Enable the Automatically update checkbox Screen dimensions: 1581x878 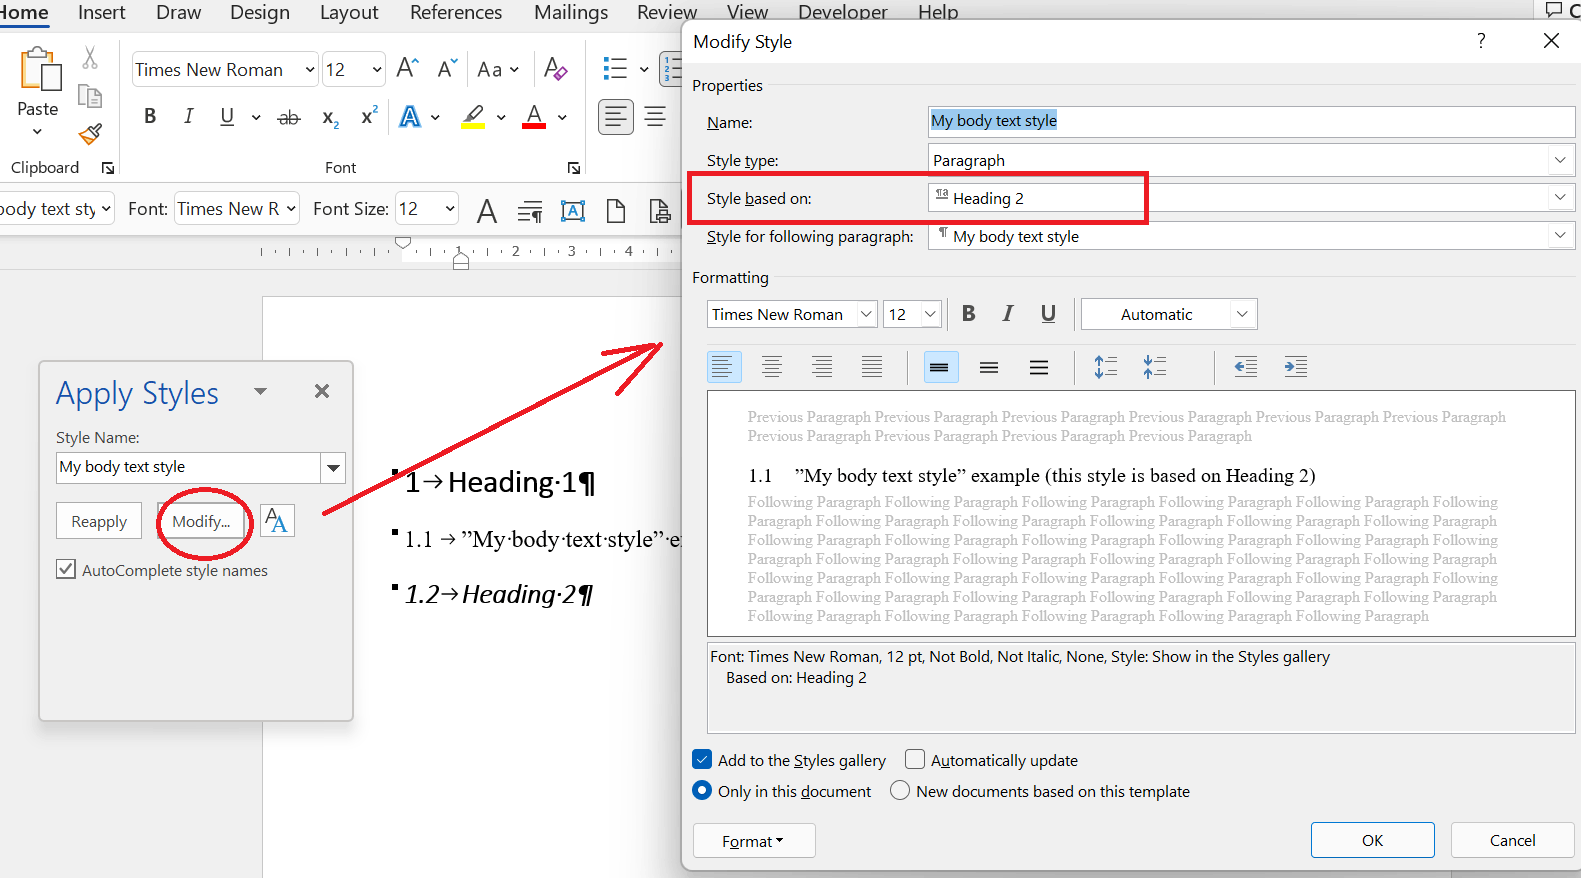pos(914,759)
